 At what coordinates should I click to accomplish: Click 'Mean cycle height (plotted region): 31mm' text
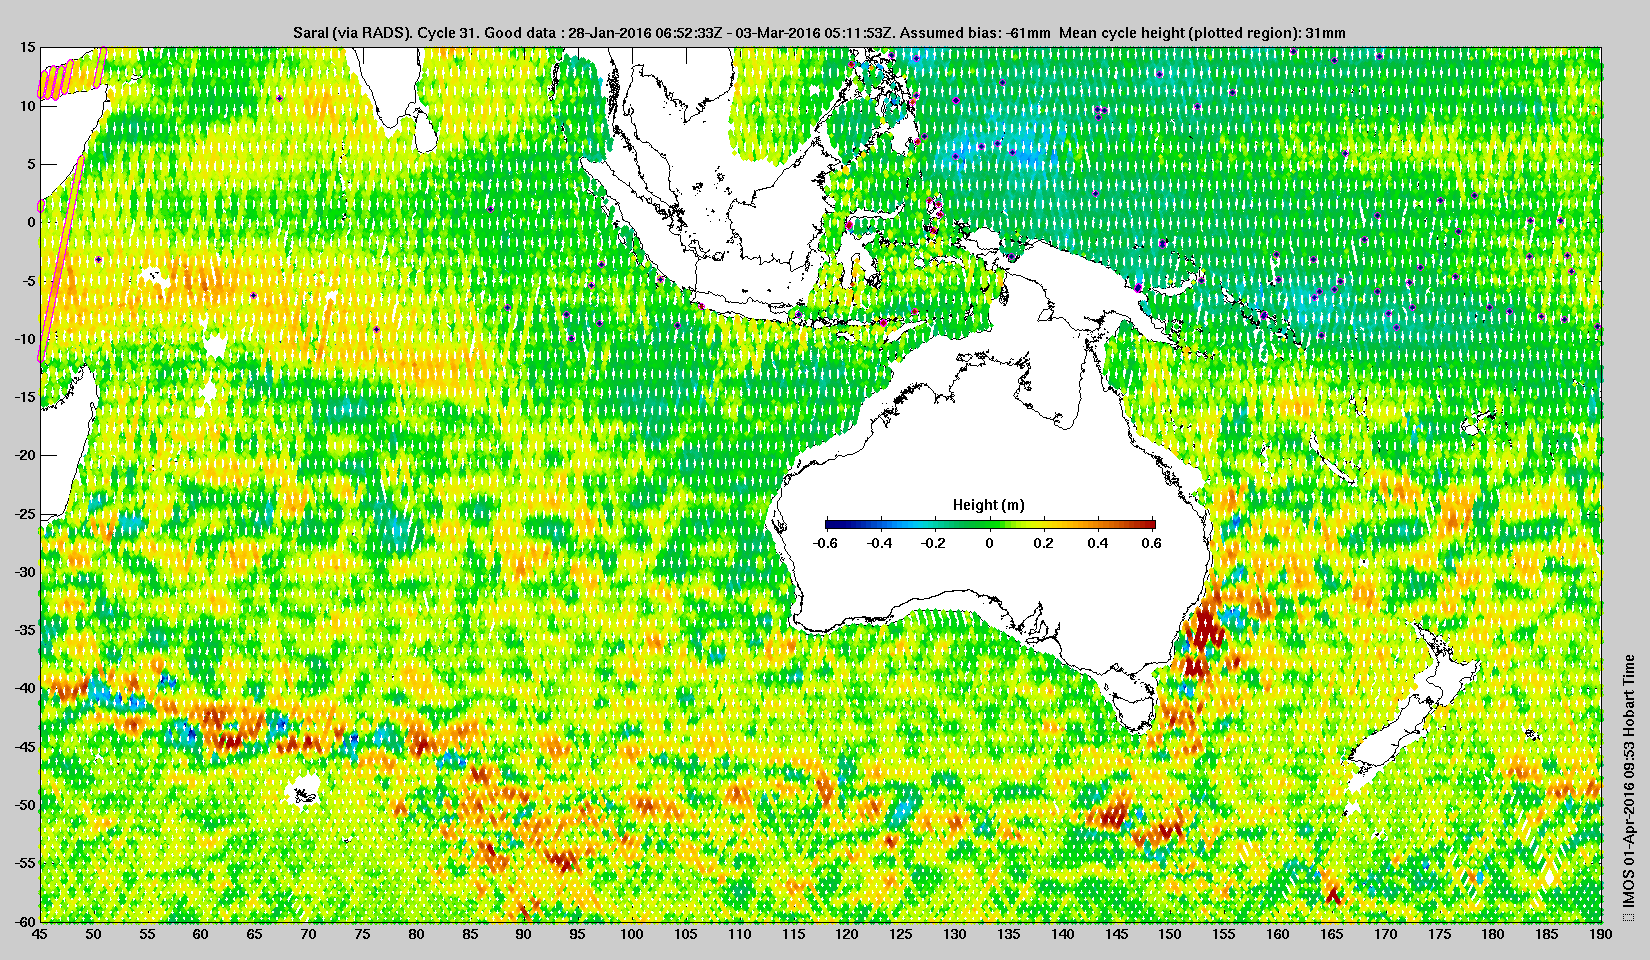tap(1202, 33)
